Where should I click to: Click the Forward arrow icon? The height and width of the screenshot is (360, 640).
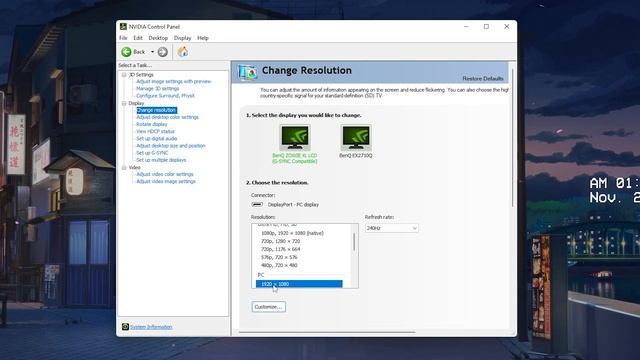(162, 52)
